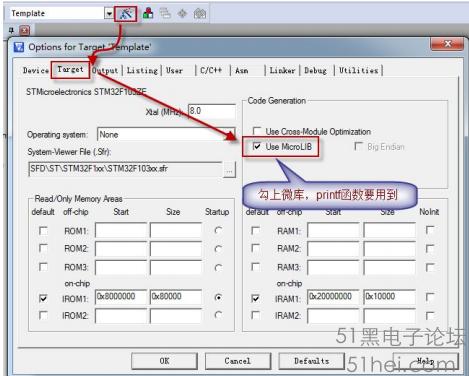Open Options for Target wand icon
This screenshot has width=469, height=376.
(125, 14)
